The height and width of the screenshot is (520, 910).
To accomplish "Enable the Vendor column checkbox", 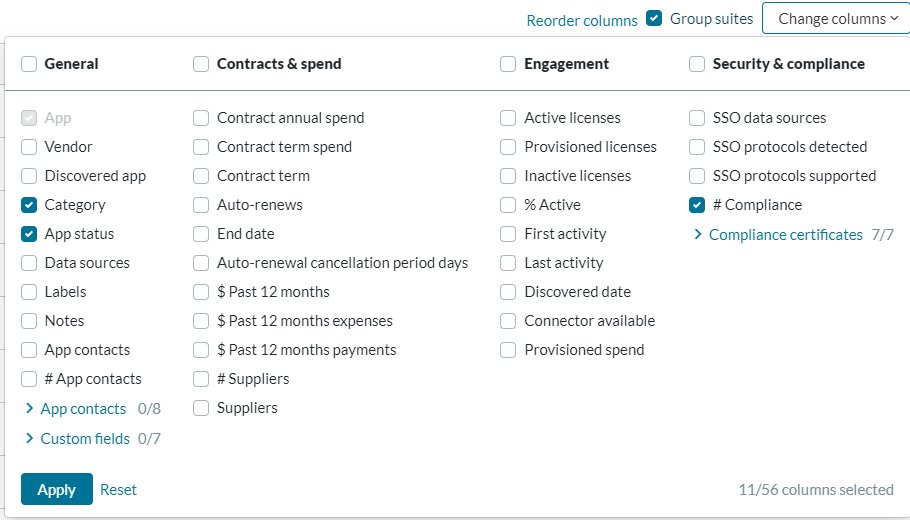I will click(x=29, y=147).
